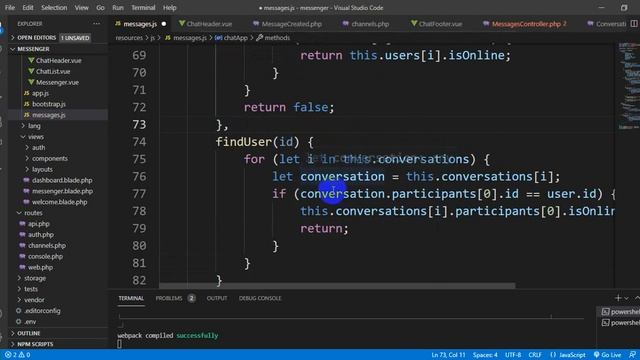The height and width of the screenshot is (360, 640).
Task: Select the Terminal panel tab
Action: pos(131,298)
